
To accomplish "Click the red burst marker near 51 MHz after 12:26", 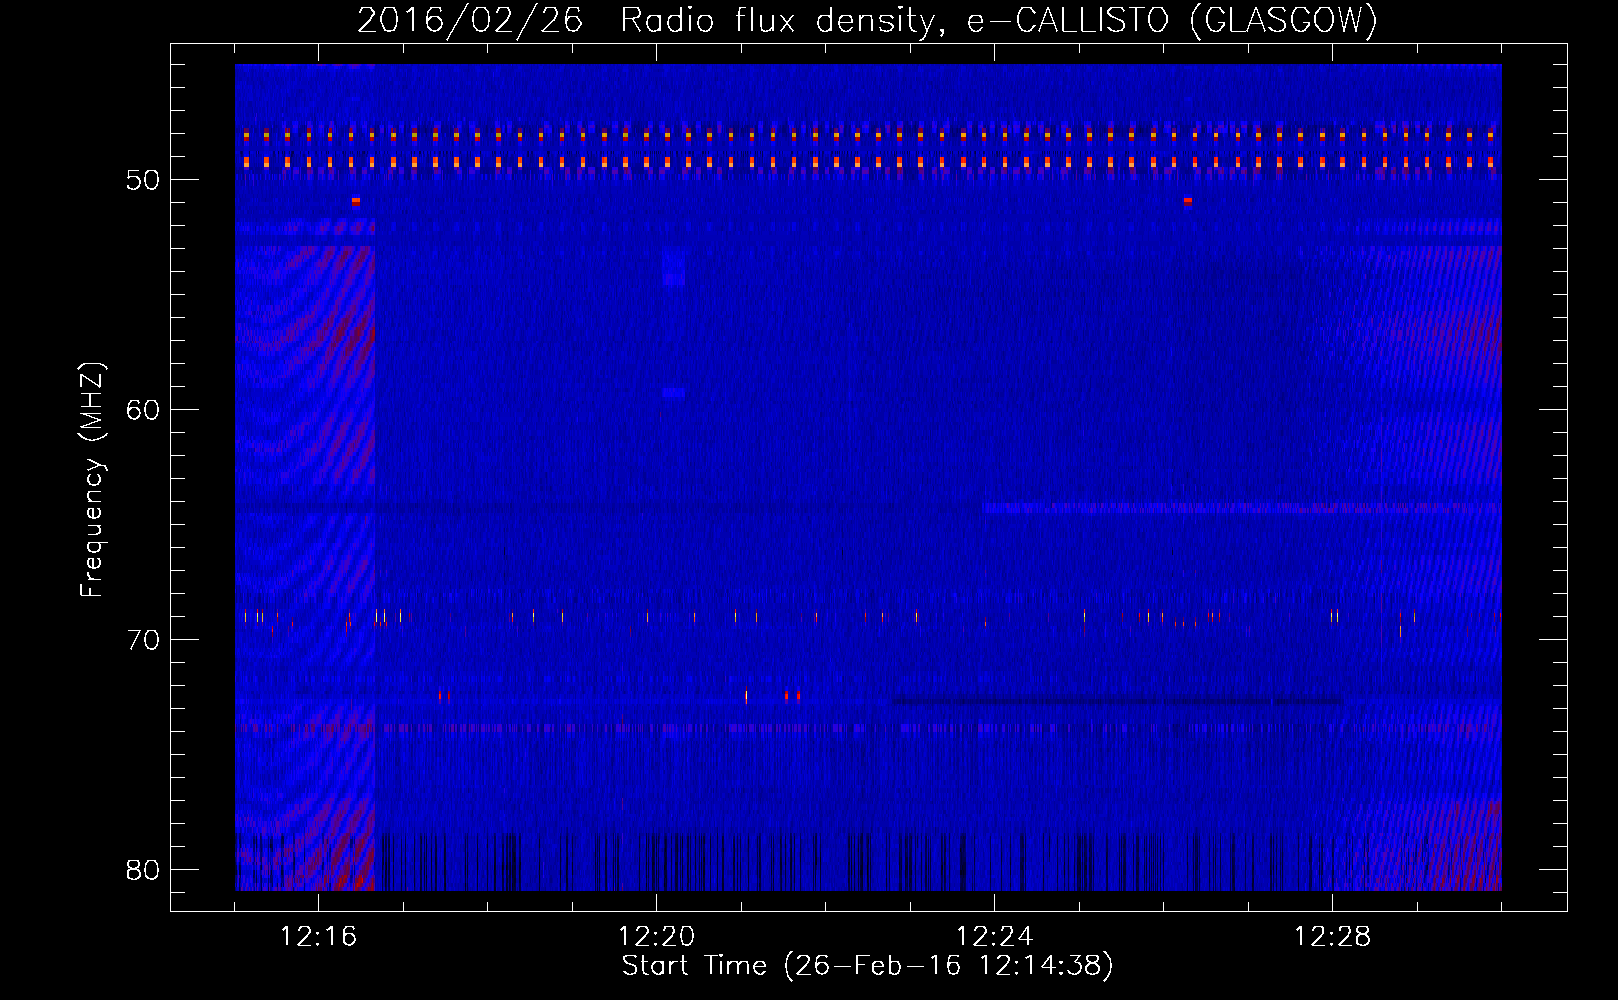I will (x=1187, y=201).
